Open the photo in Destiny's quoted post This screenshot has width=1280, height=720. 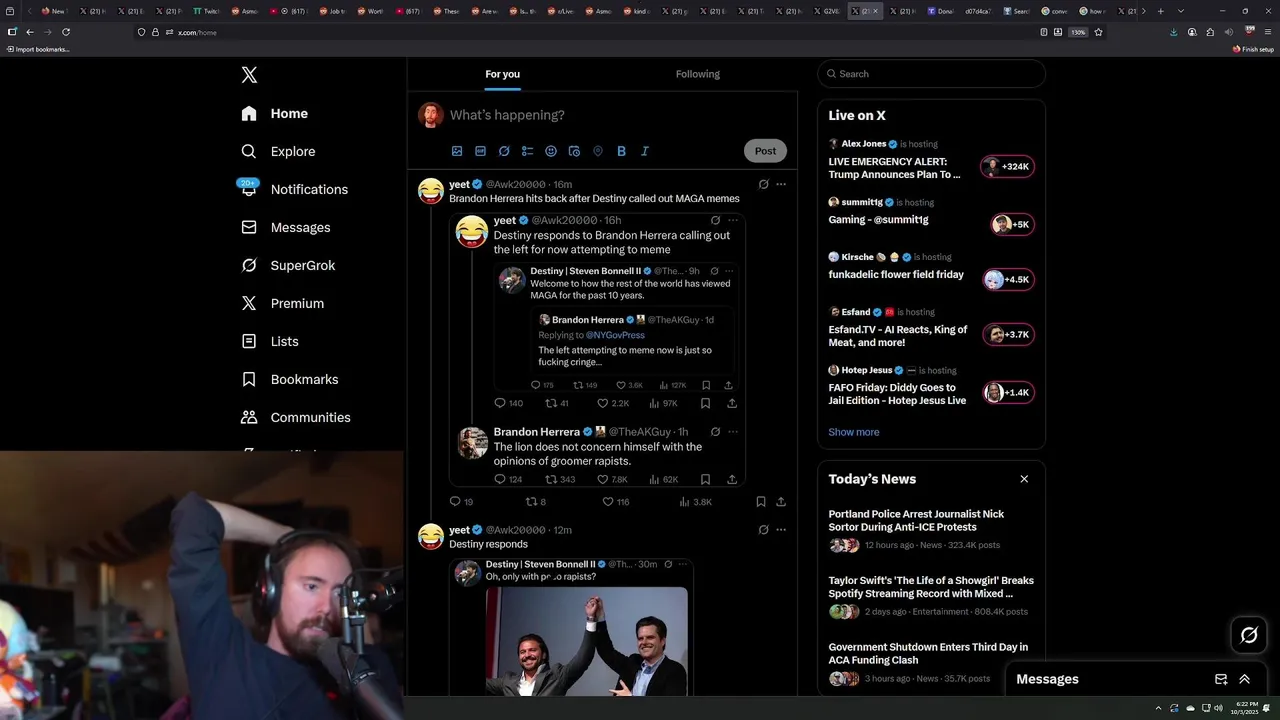click(587, 641)
